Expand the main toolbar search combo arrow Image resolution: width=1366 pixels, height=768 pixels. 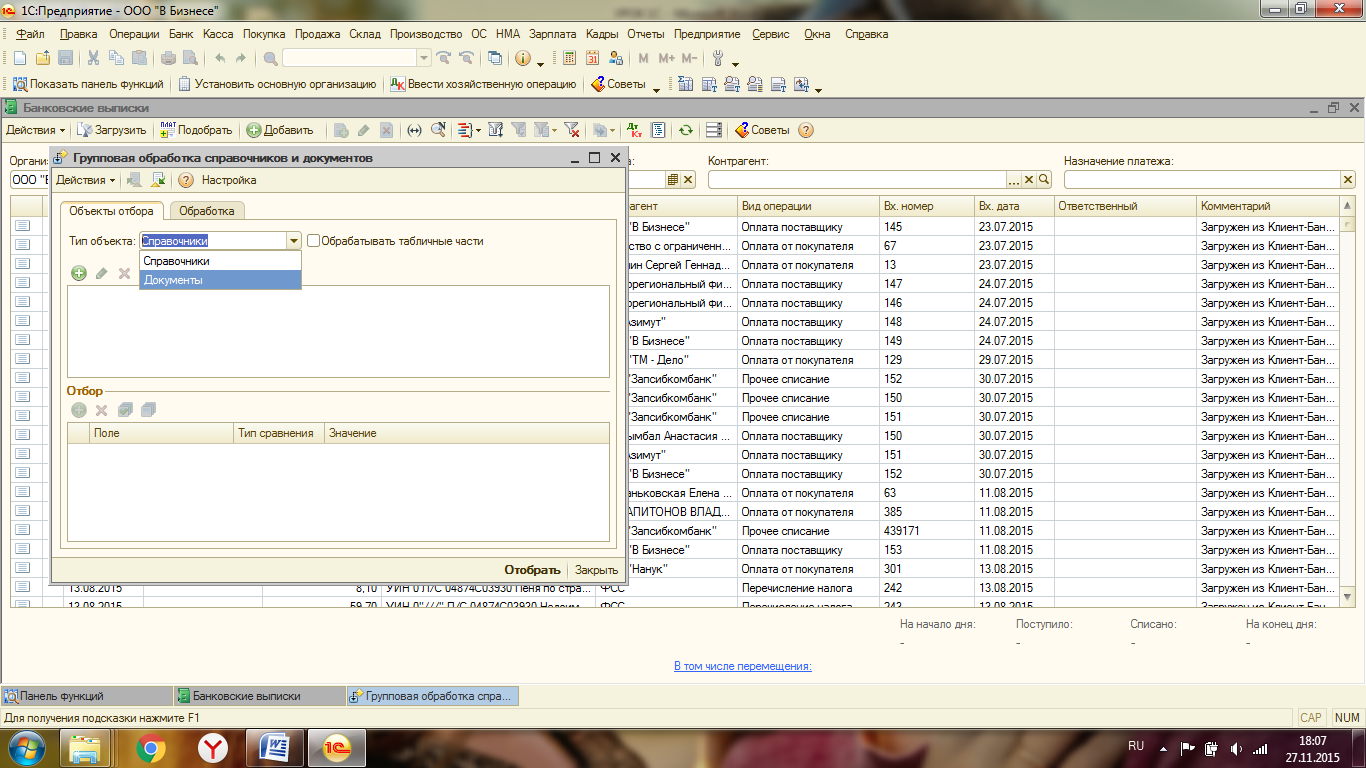coord(424,58)
